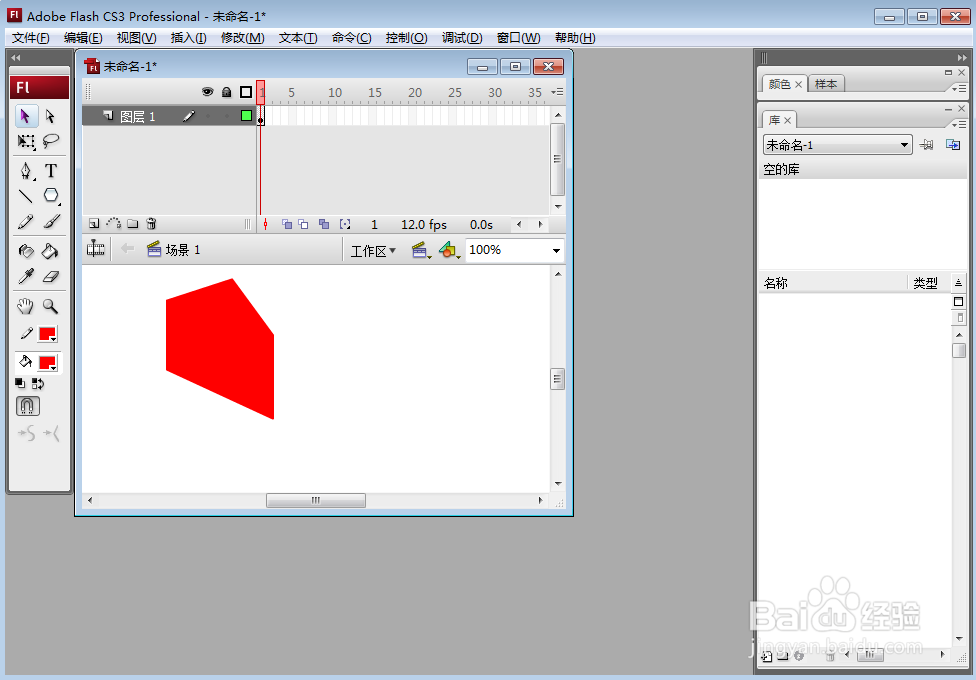
Task: Select the 图层 1 layer row
Action: [169, 116]
